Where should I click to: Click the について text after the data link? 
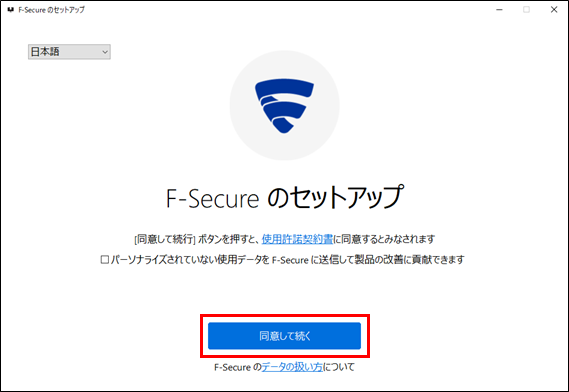pos(339,367)
